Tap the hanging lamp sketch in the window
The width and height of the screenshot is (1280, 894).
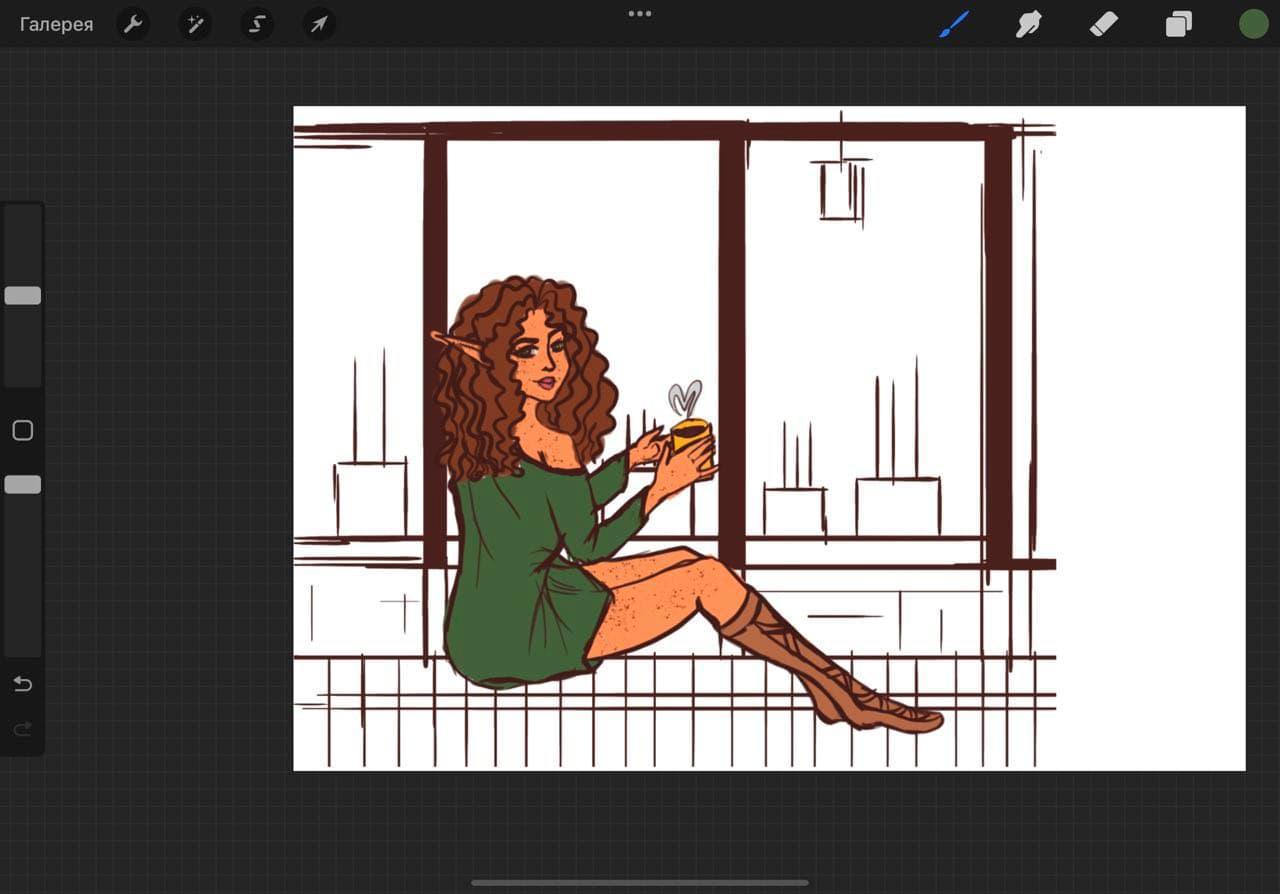[x=841, y=189]
